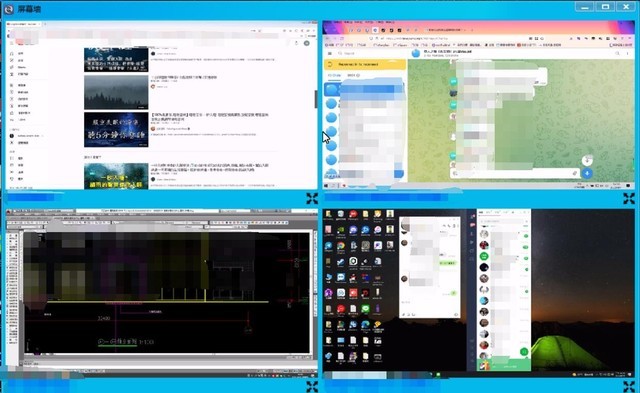Open the Telegram chat three-dot options menu

pos(628,53)
